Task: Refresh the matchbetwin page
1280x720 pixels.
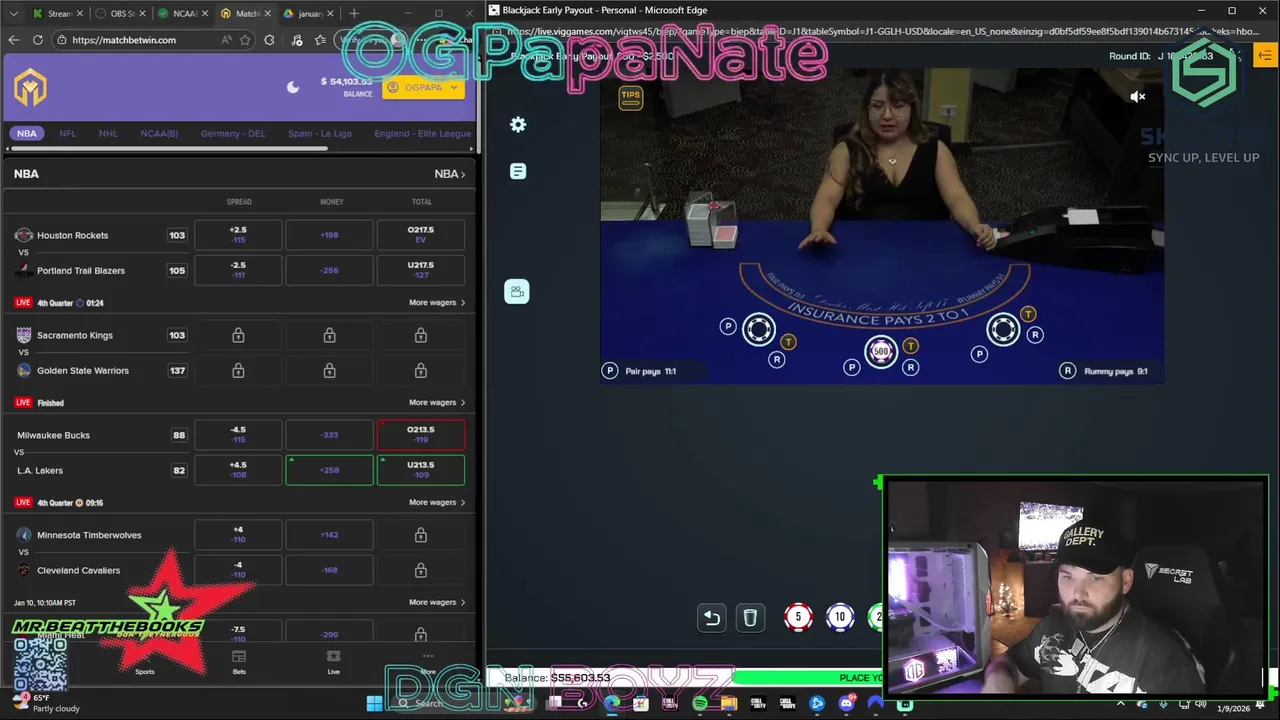Action: point(38,40)
